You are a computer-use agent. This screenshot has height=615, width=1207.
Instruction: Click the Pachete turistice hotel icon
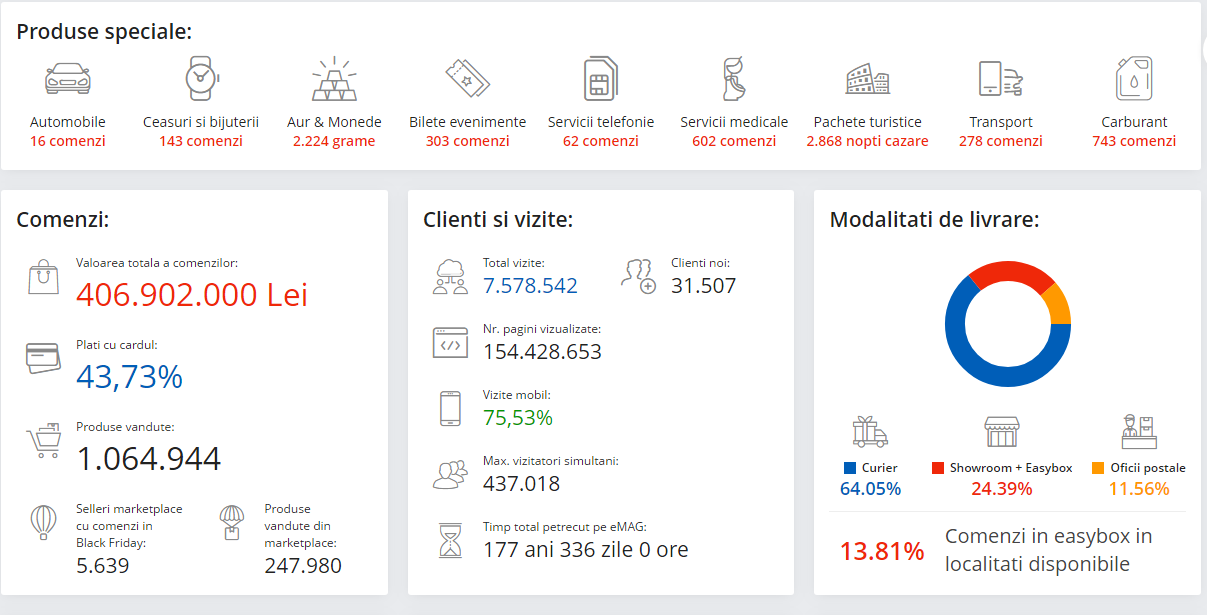coord(867,78)
